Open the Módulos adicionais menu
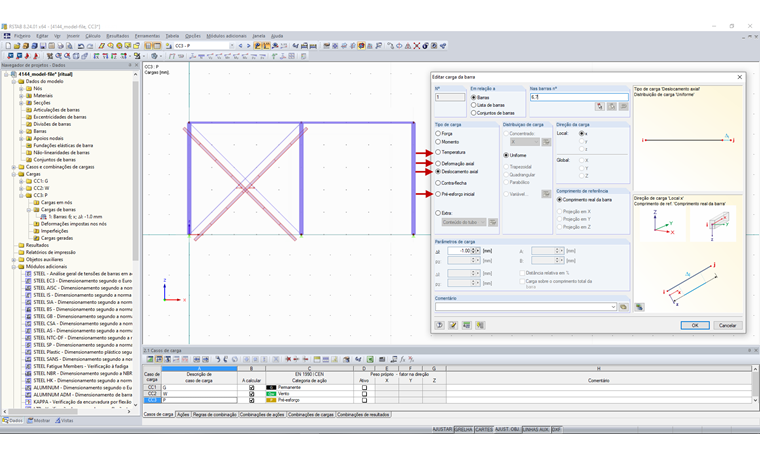The height and width of the screenshot is (456, 760). (226, 36)
